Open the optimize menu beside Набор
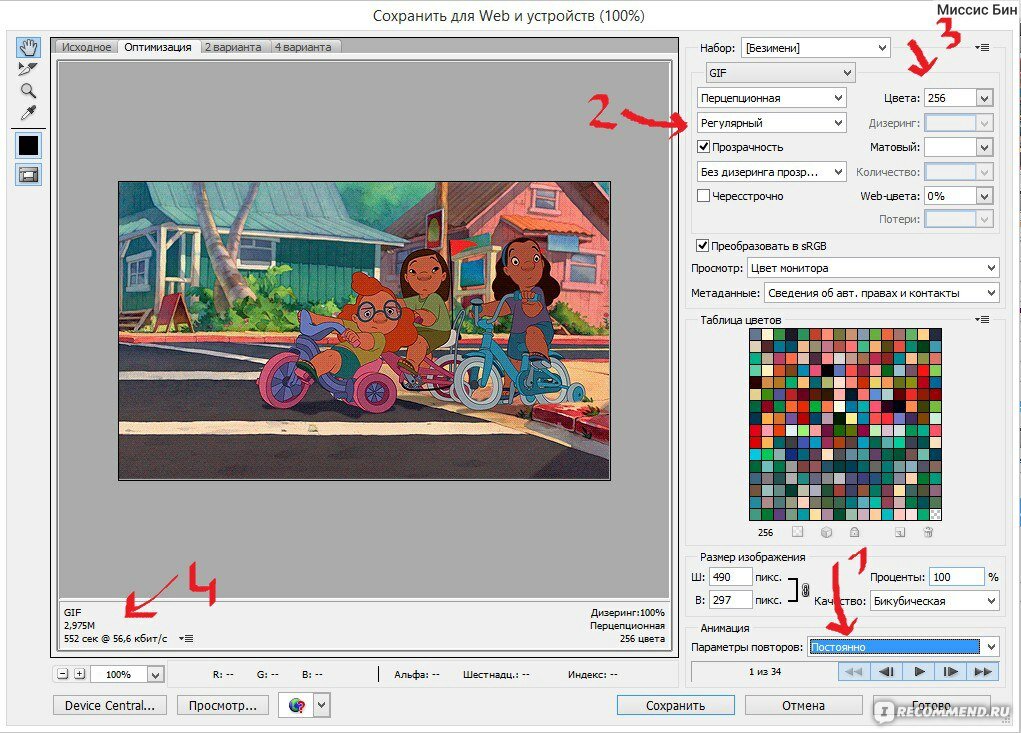This screenshot has width=1021, height=733. click(983, 48)
